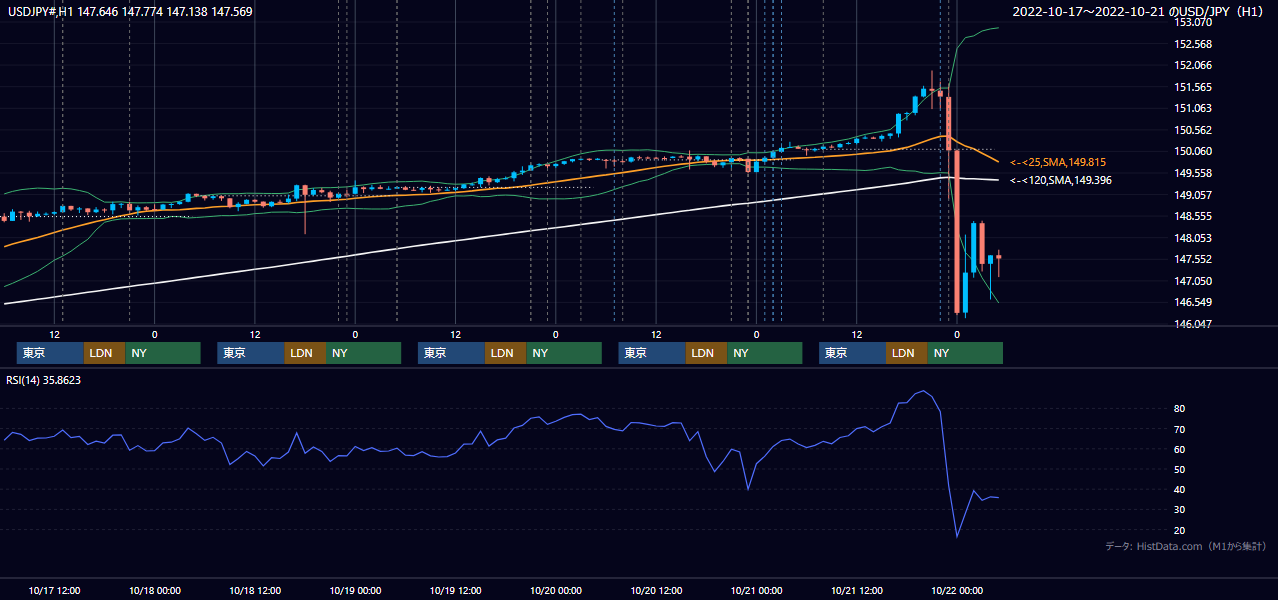Click the RSI 30 level label
The image size is (1278, 600).
pos(1180,510)
